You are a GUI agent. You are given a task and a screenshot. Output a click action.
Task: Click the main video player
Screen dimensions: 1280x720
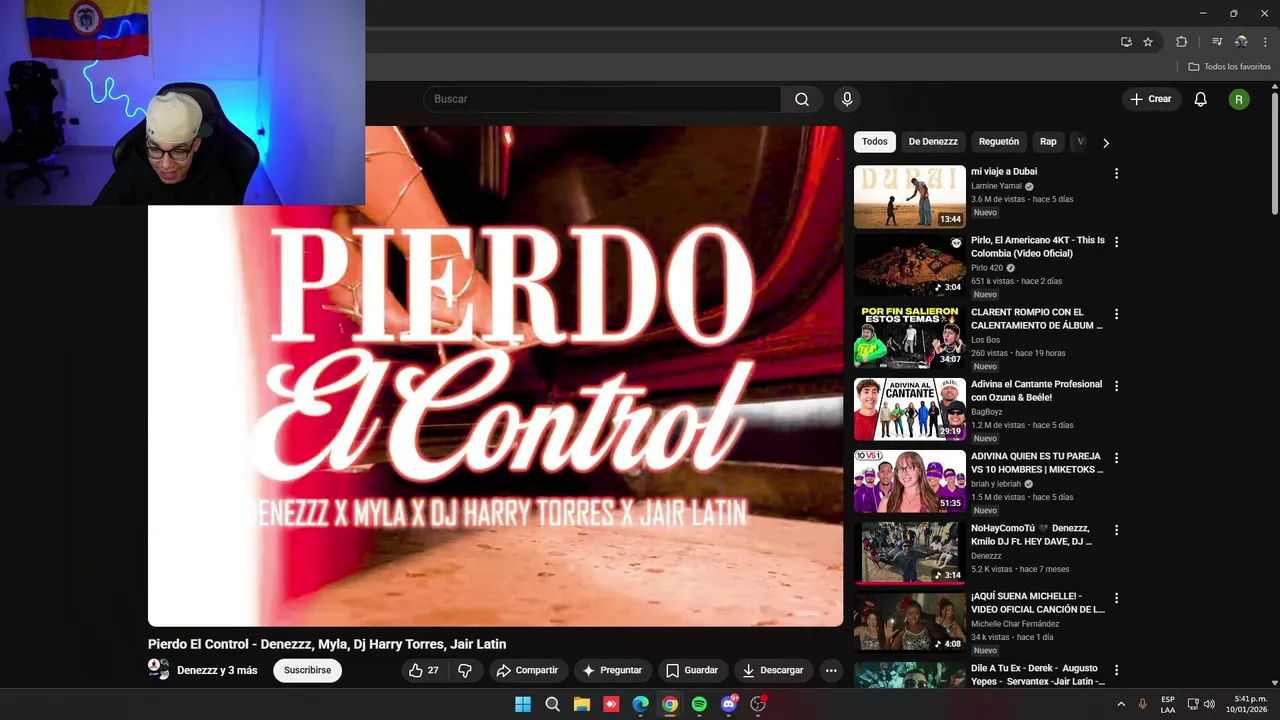496,376
